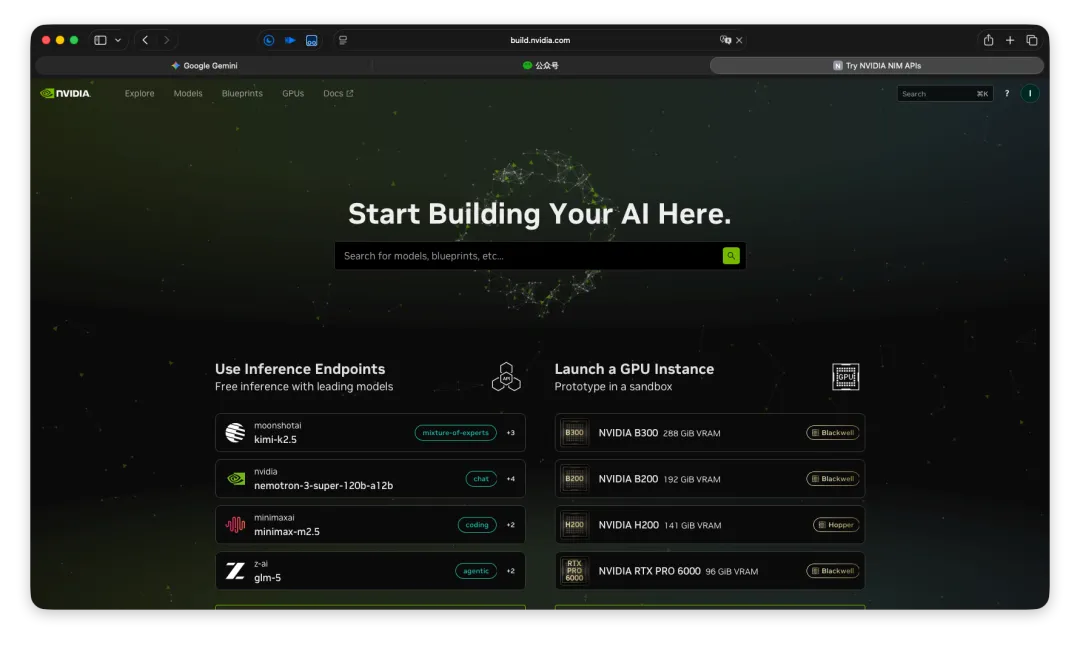Expand the +4 tags on nemotron-3-super
The height and width of the screenshot is (646, 1080).
(x=510, y=479)
